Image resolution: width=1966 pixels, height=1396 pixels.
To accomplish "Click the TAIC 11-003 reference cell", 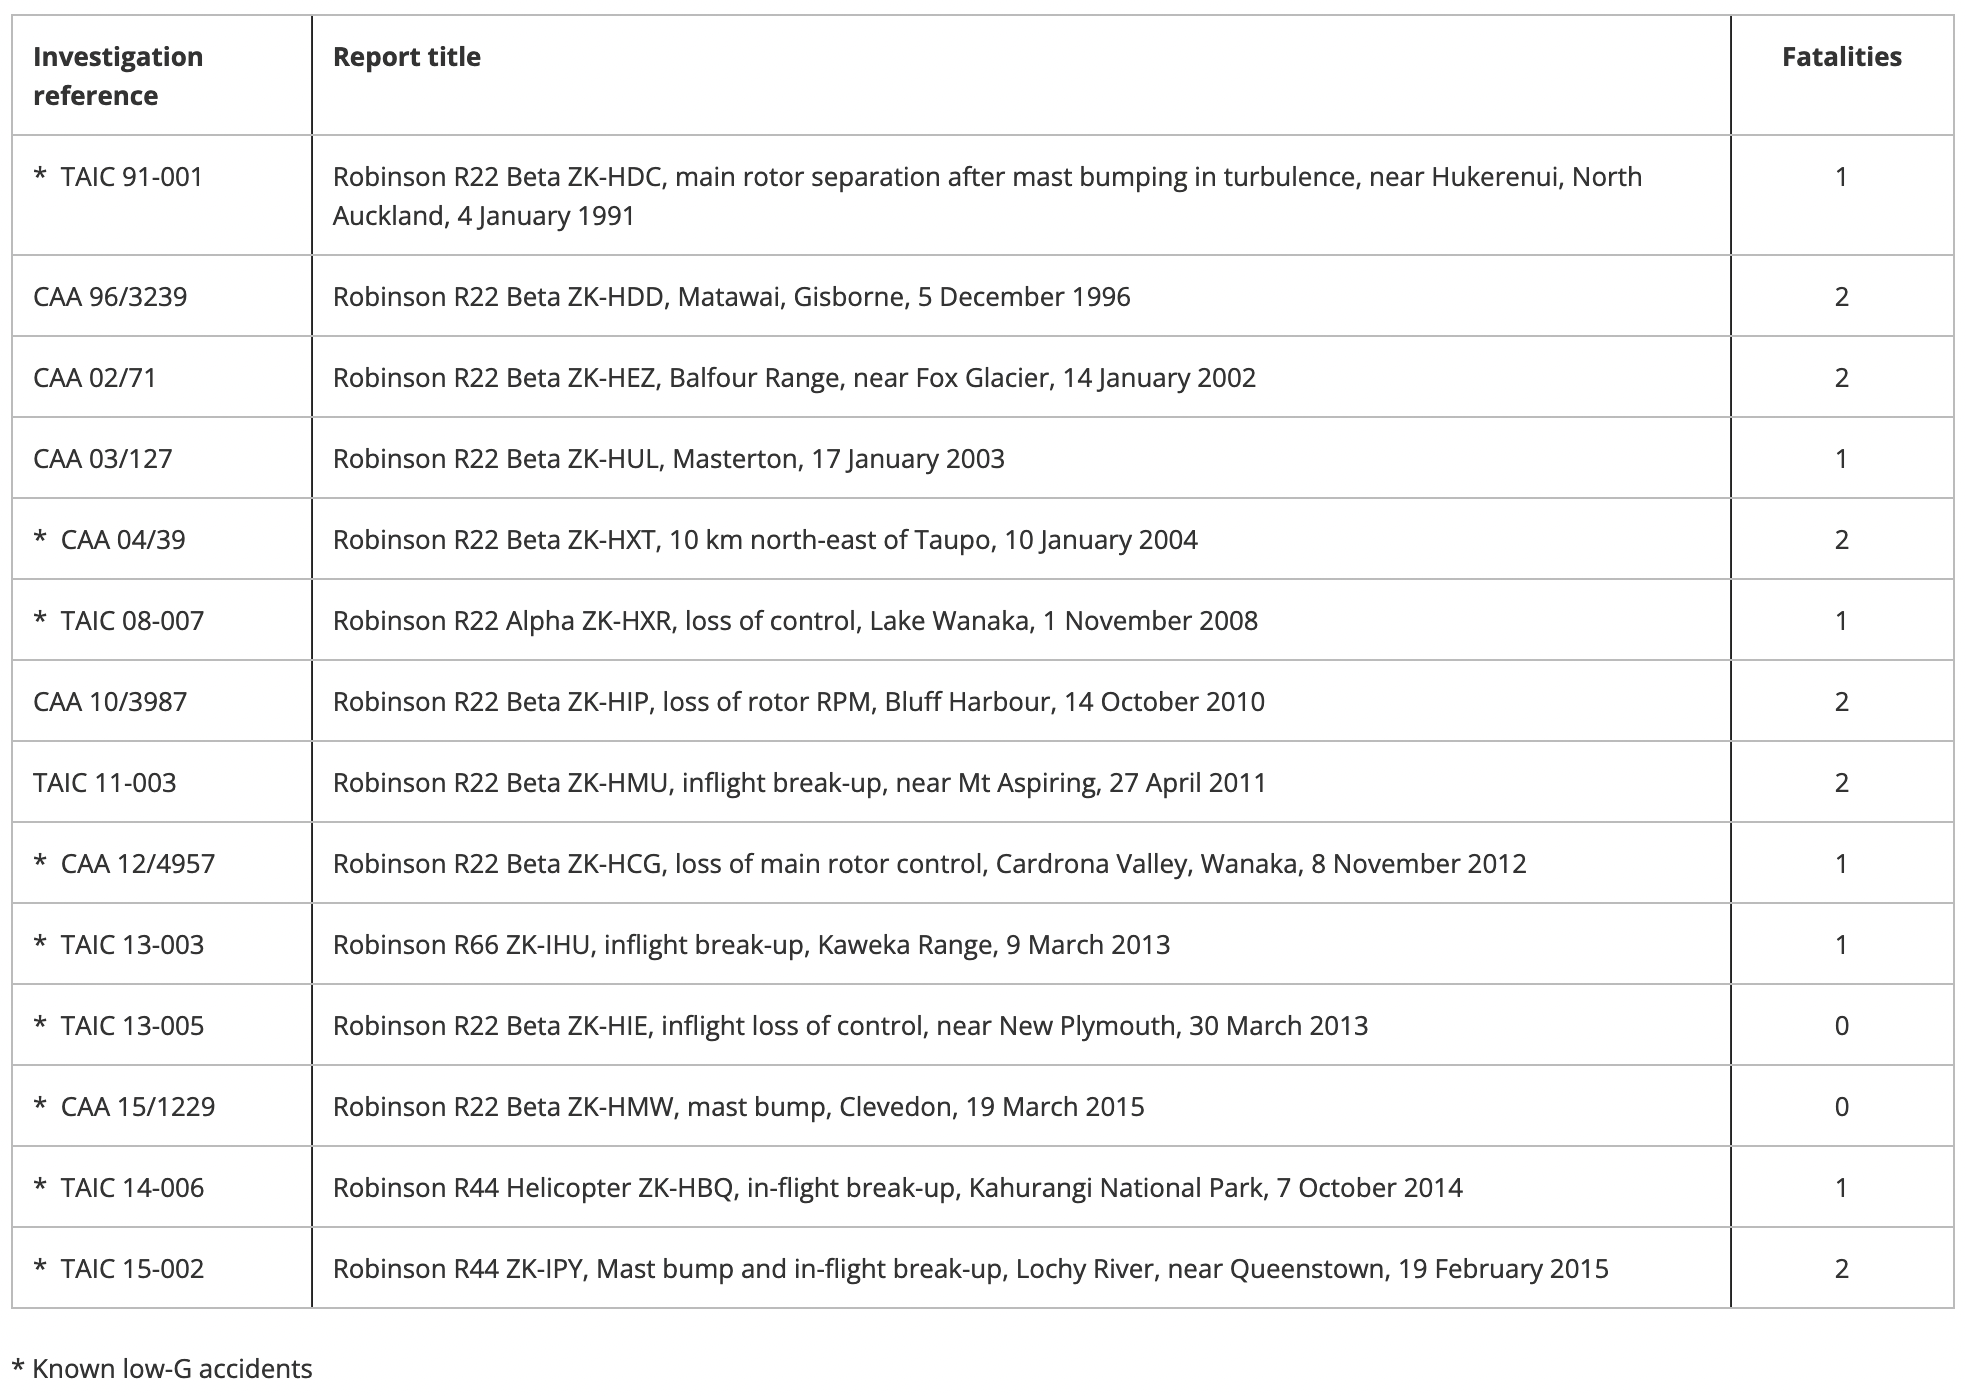I will [x=105, y=783].
